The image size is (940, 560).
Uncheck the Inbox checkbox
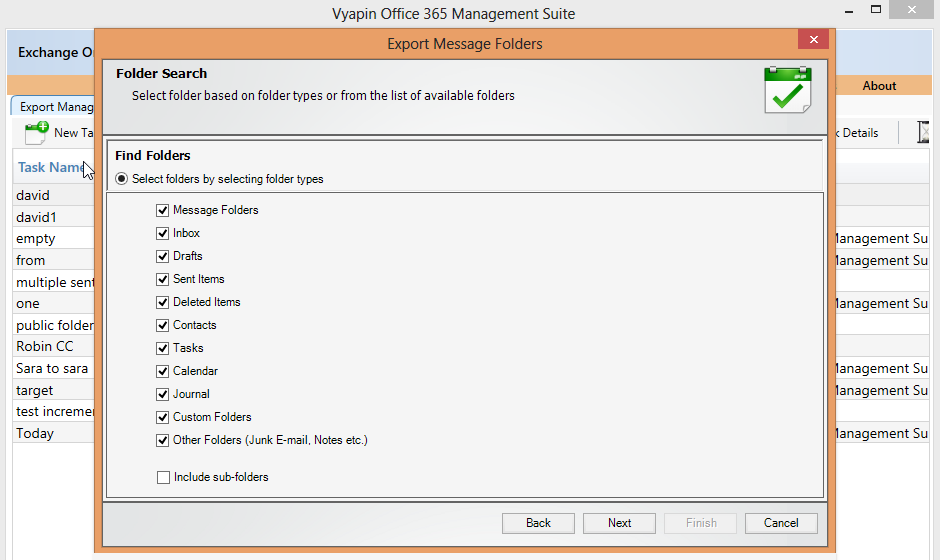pos(162,233)
